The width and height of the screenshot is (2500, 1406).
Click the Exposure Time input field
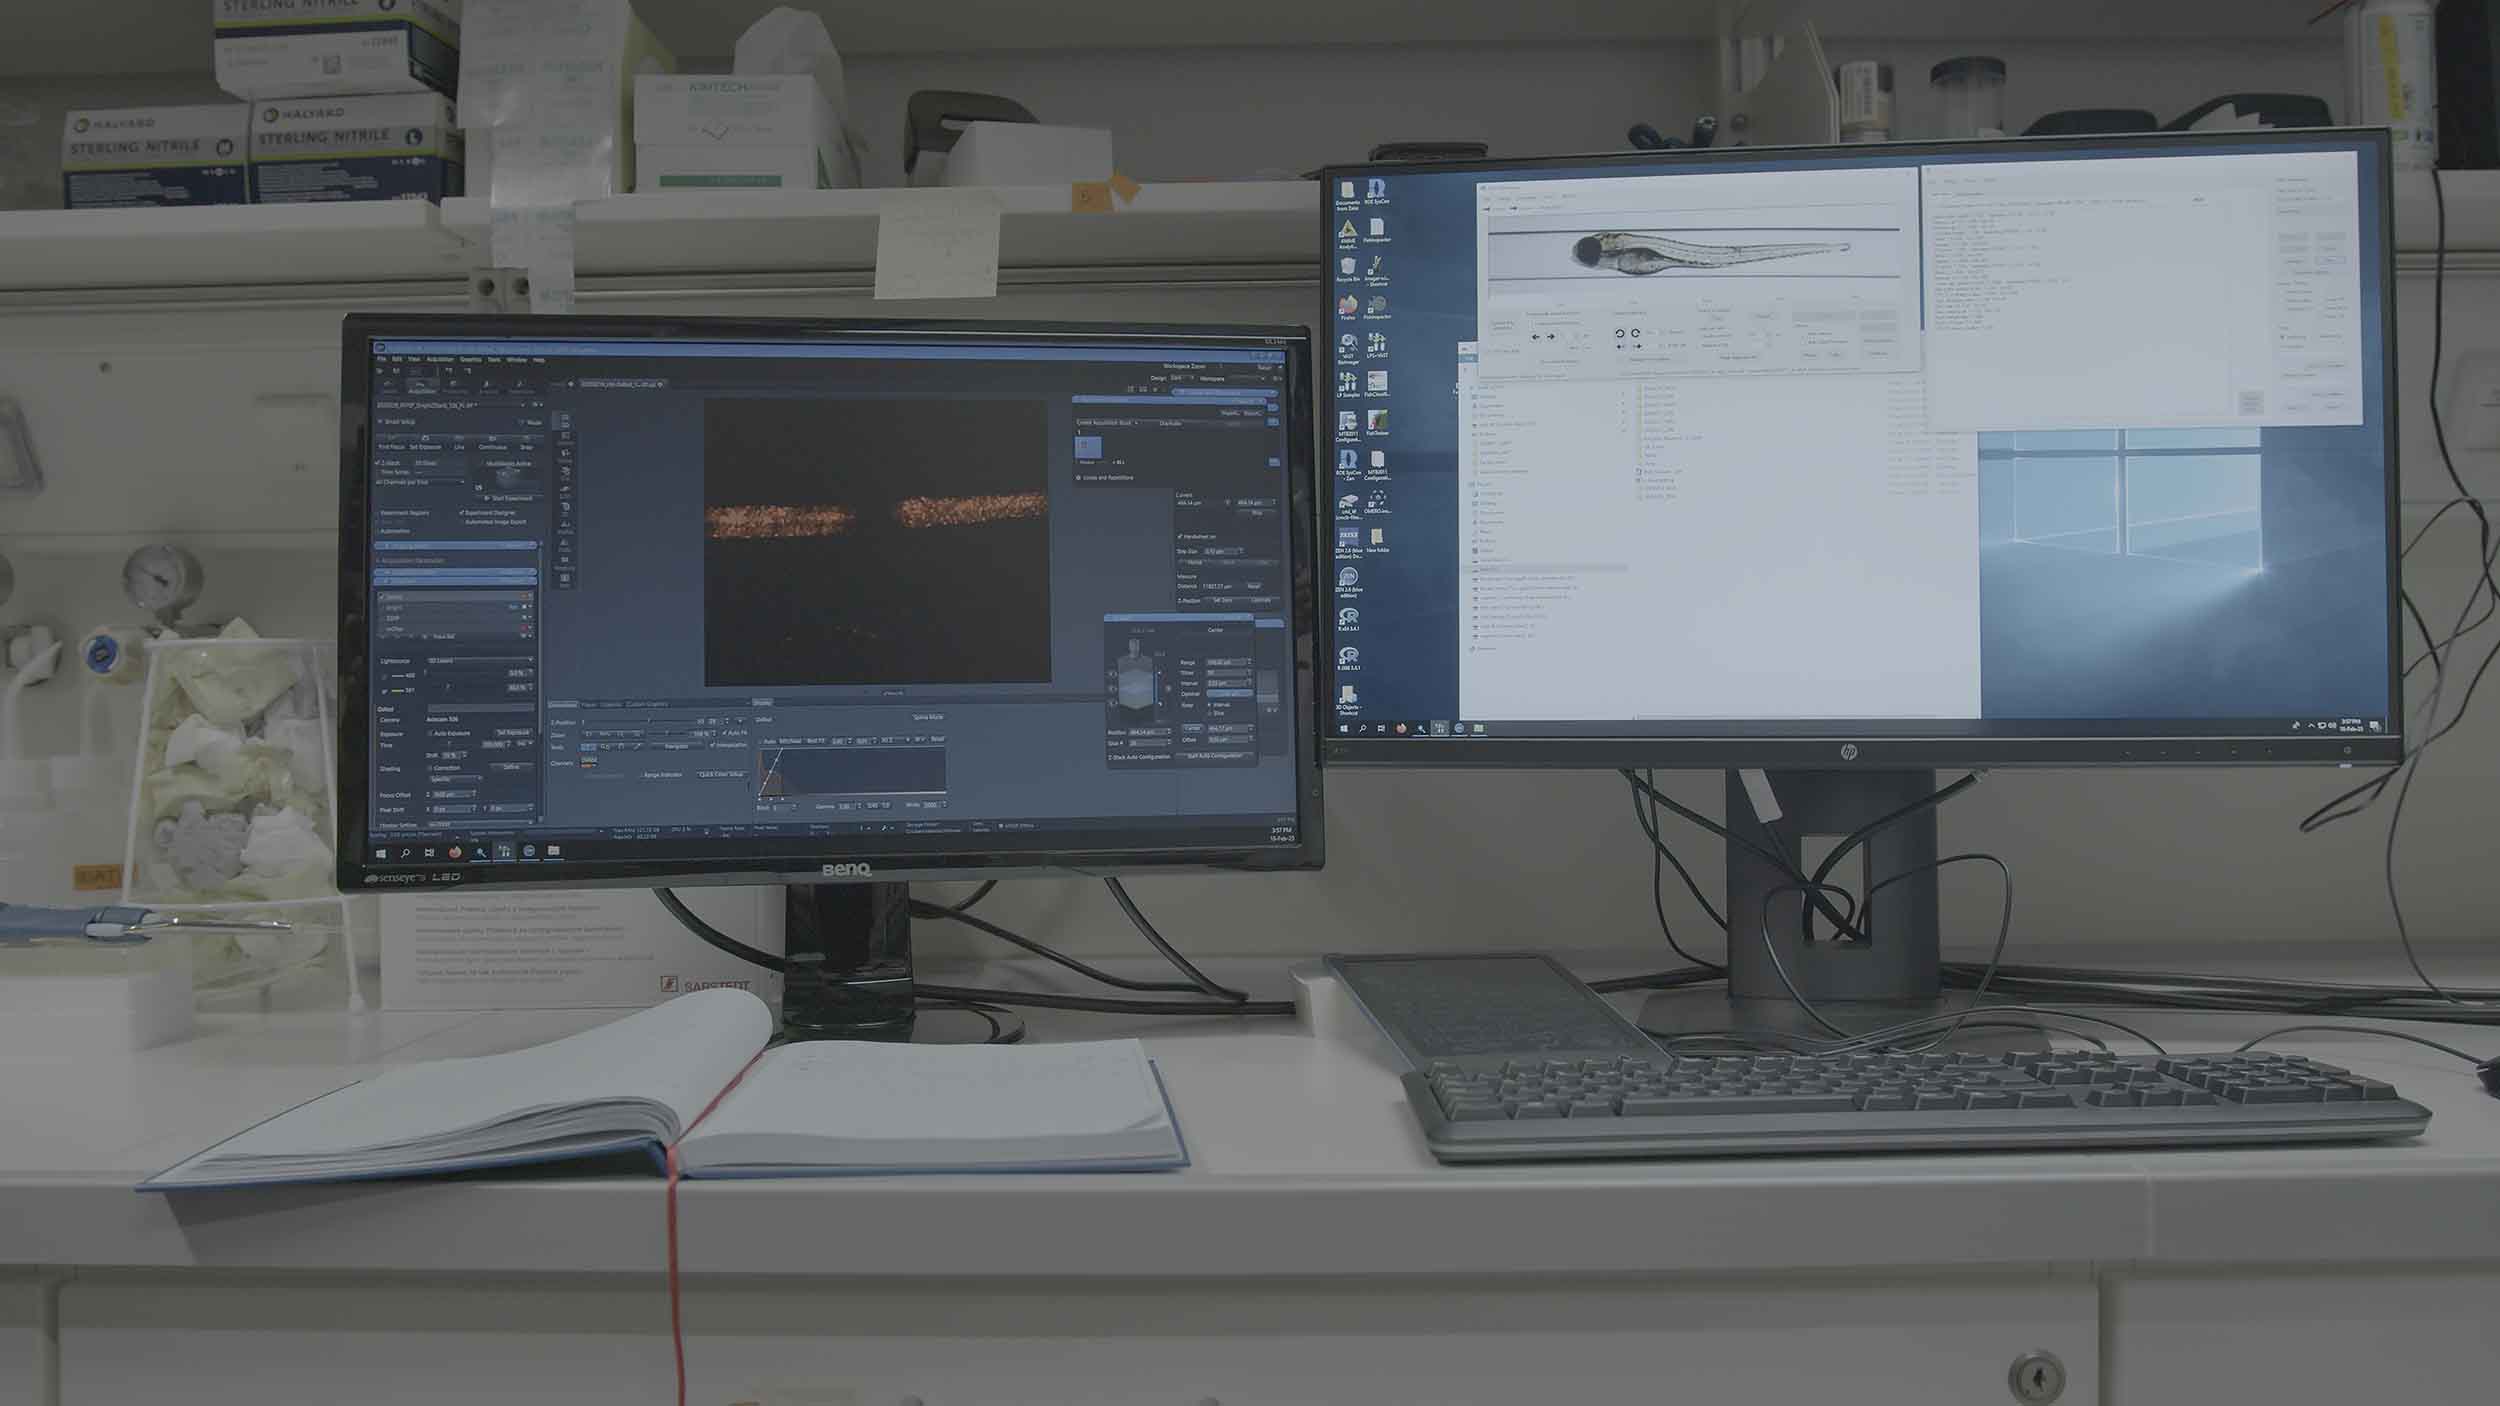pos(496,745)
